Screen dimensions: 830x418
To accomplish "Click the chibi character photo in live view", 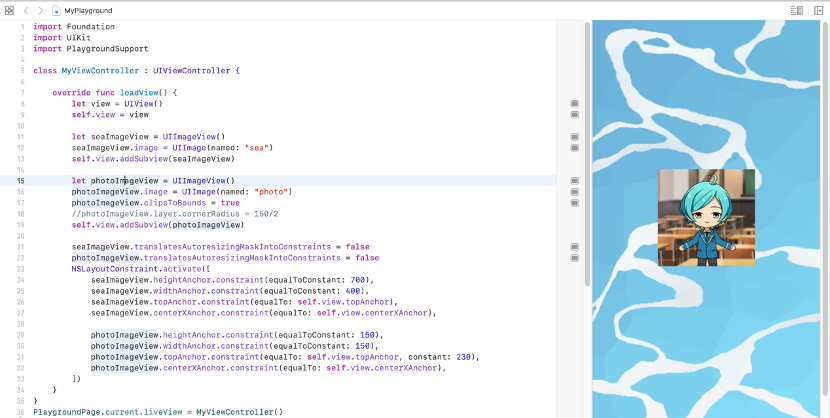I will [706, 217].
